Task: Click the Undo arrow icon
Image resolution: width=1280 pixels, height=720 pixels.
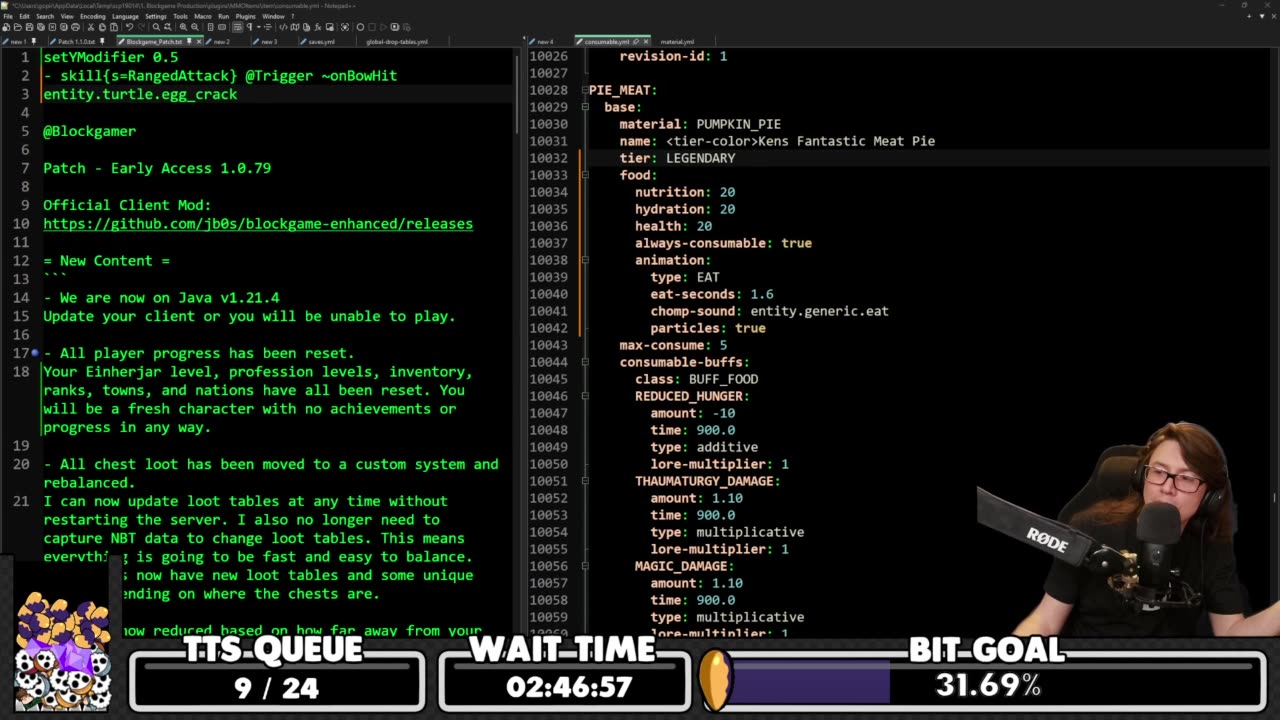Action: click(130, 27)
